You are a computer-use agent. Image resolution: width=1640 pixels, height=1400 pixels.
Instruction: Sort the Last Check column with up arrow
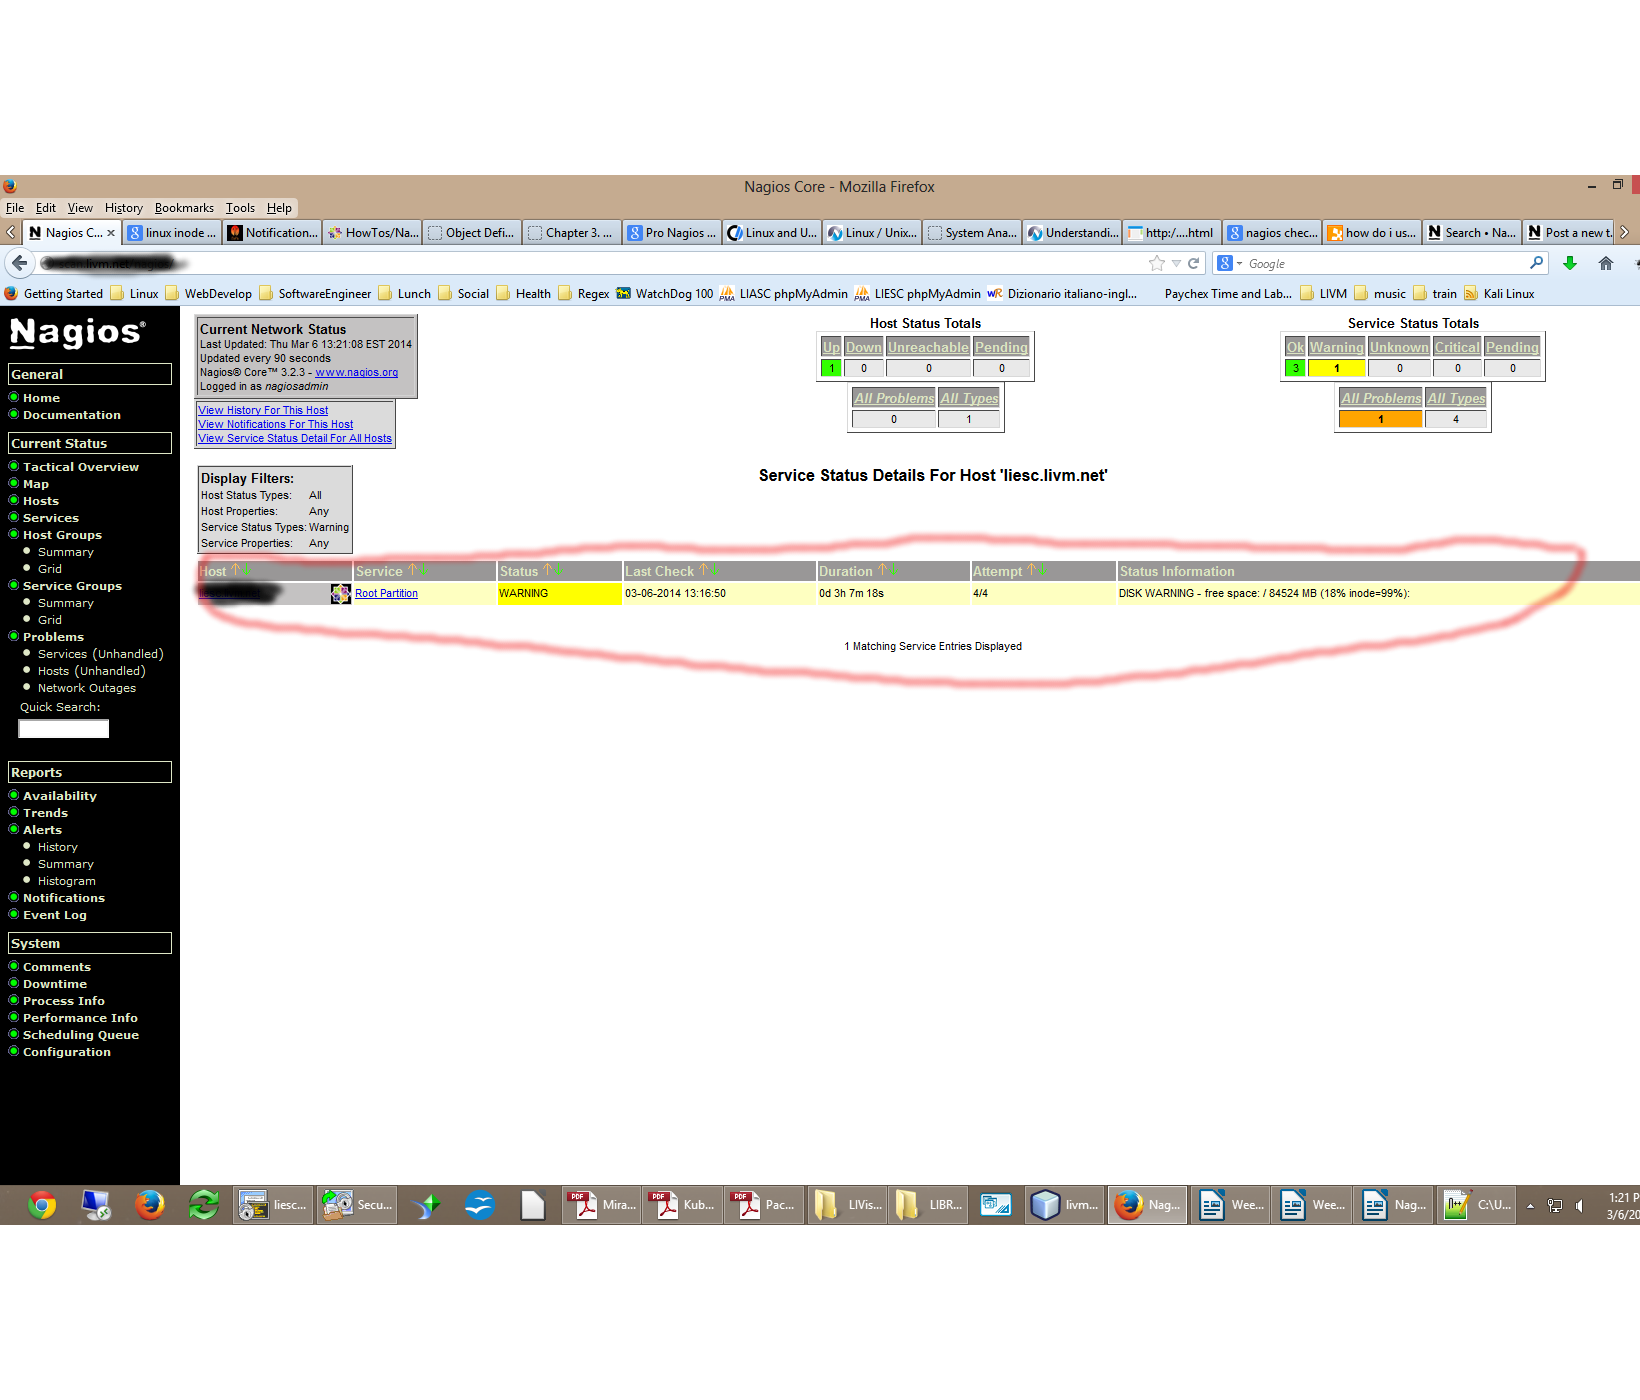pos(703,570)
